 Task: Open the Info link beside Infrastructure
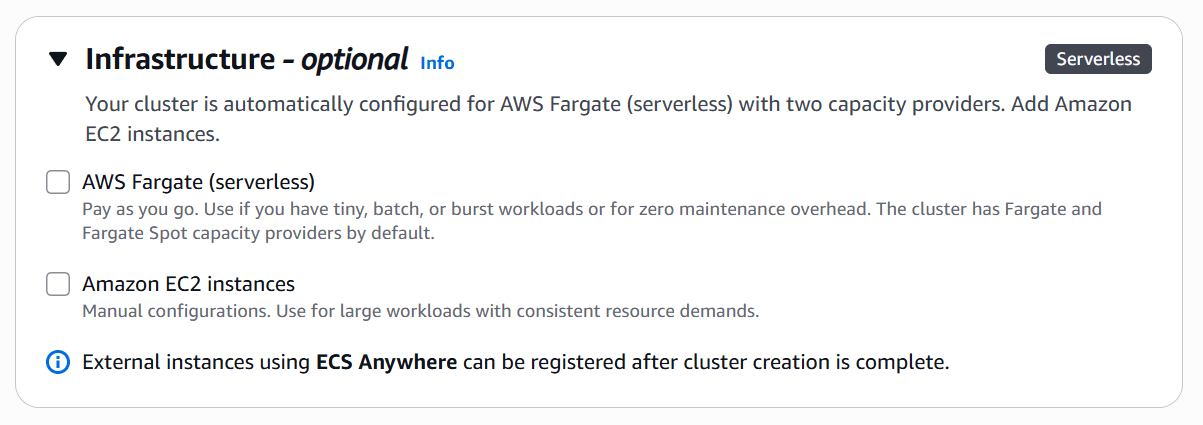(437, 63)
